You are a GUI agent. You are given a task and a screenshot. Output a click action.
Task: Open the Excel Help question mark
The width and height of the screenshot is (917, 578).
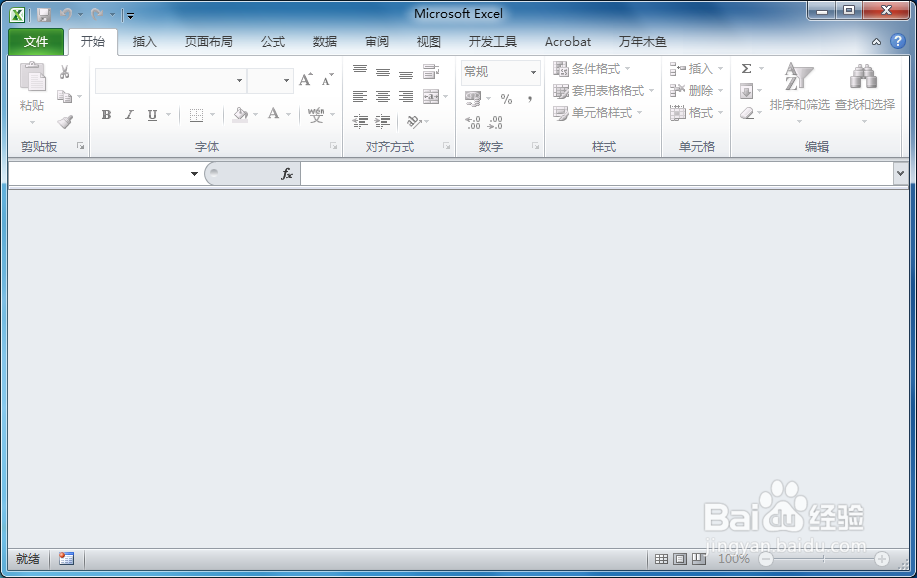tap(897, 42)
